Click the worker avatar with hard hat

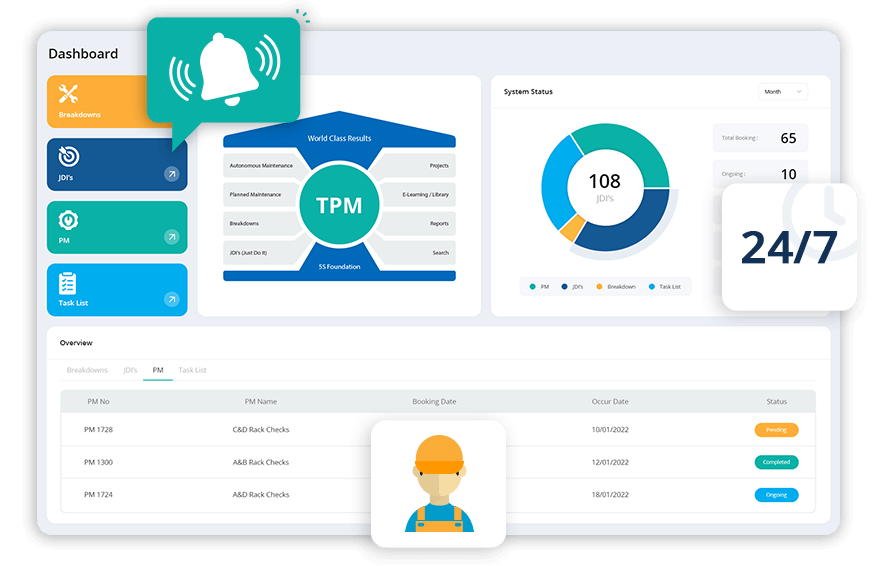[438, 483]
